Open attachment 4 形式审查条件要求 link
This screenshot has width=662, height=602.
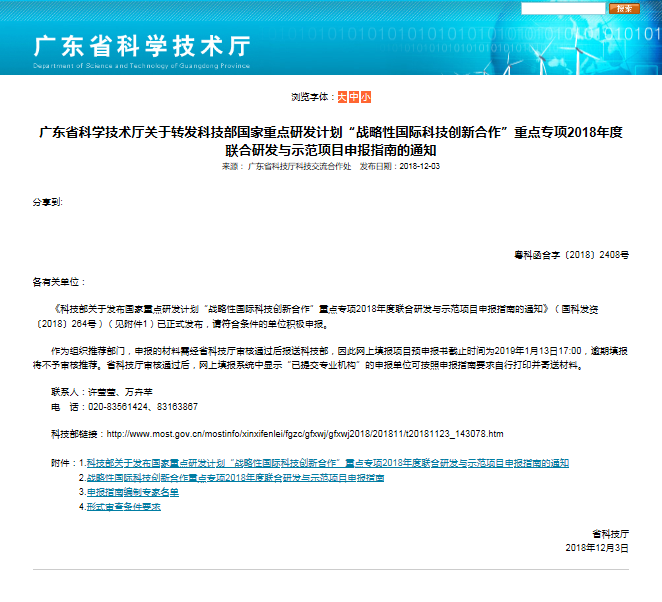tap(123, 507)
